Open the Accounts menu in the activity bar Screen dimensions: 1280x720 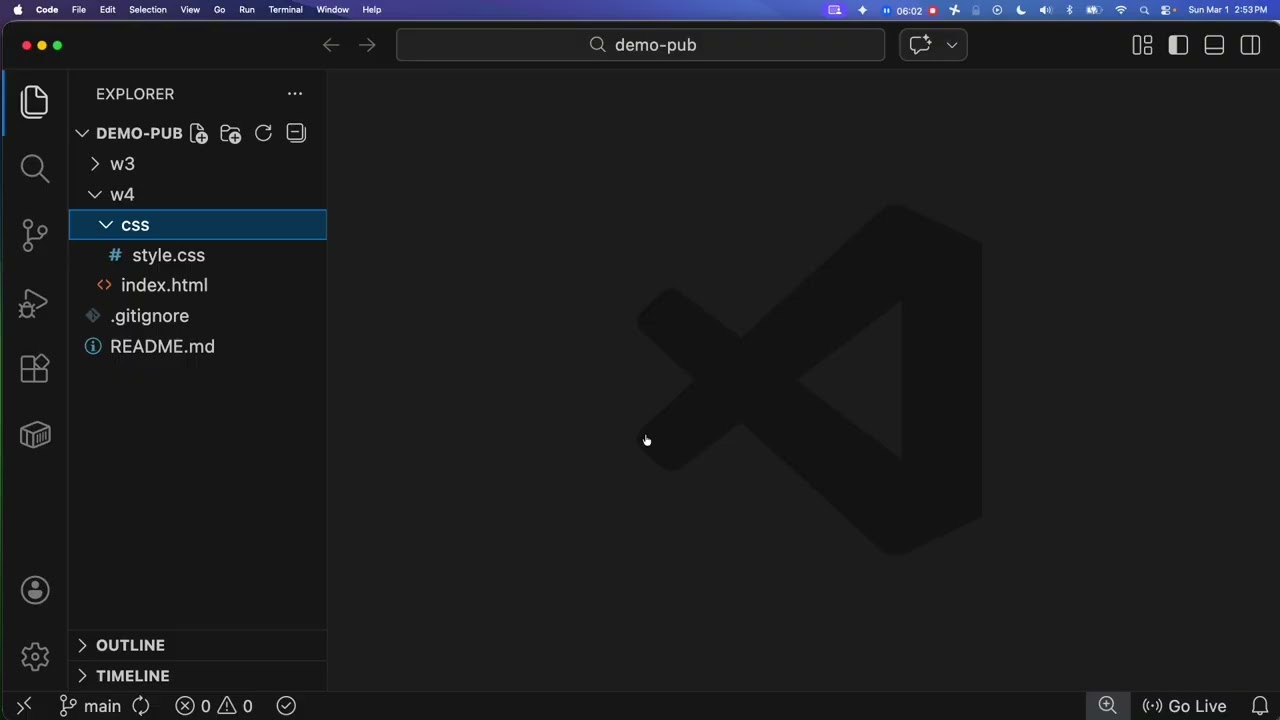pyautogui.click(x=35, y=590)
